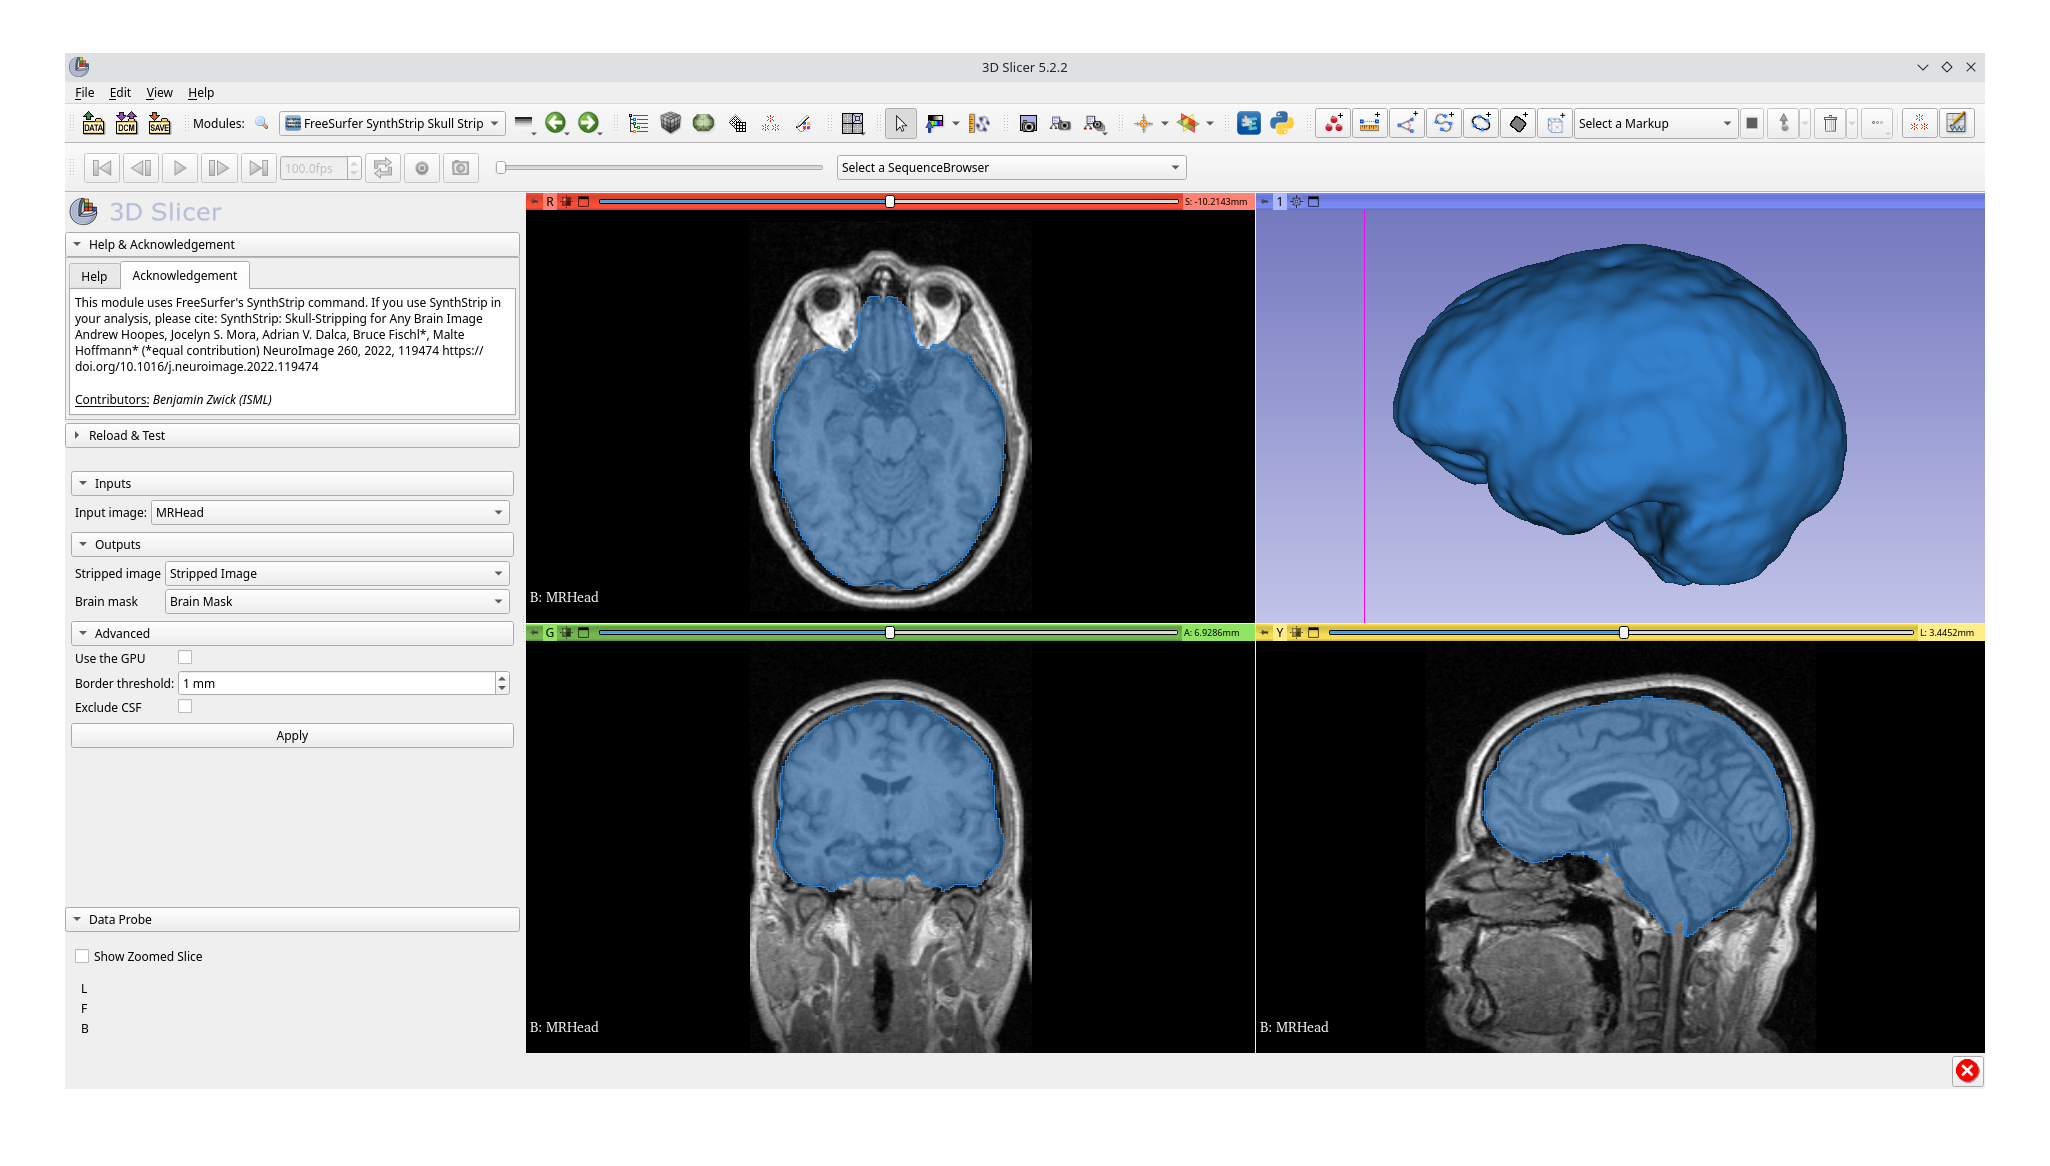The width and height of the screenshot is (2050, 1166).
Task: Click the Help tab in panel
Action: 94,275
